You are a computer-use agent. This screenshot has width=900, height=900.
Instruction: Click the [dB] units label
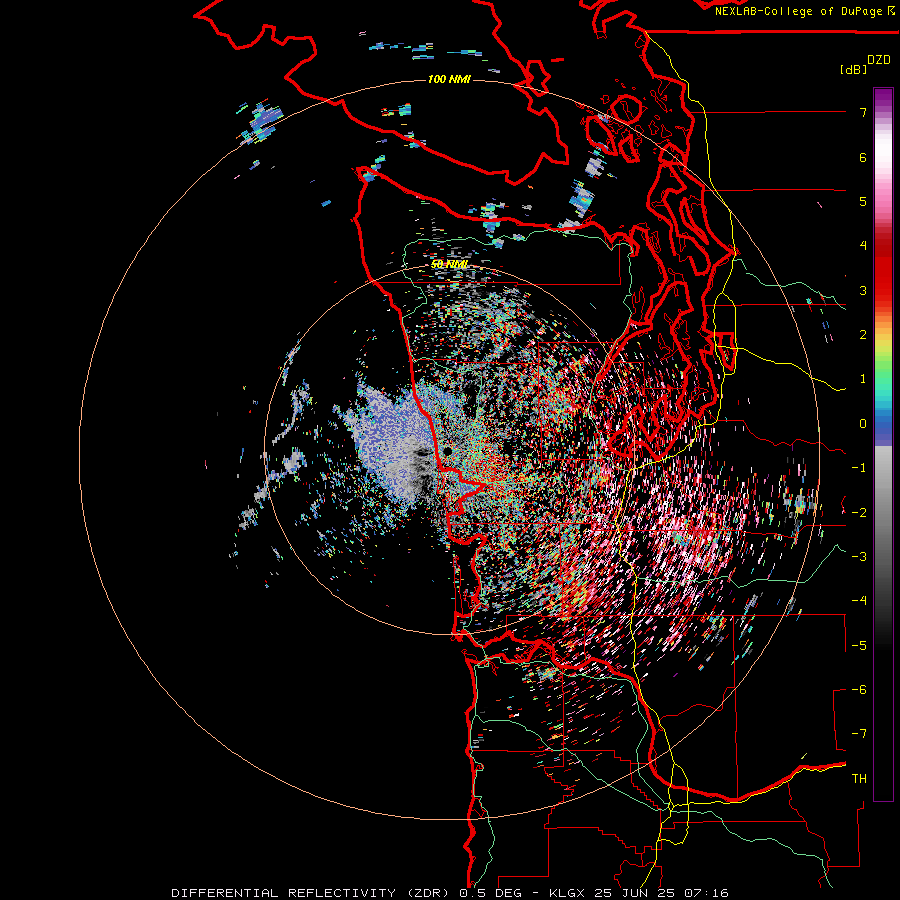click(853, 69)
